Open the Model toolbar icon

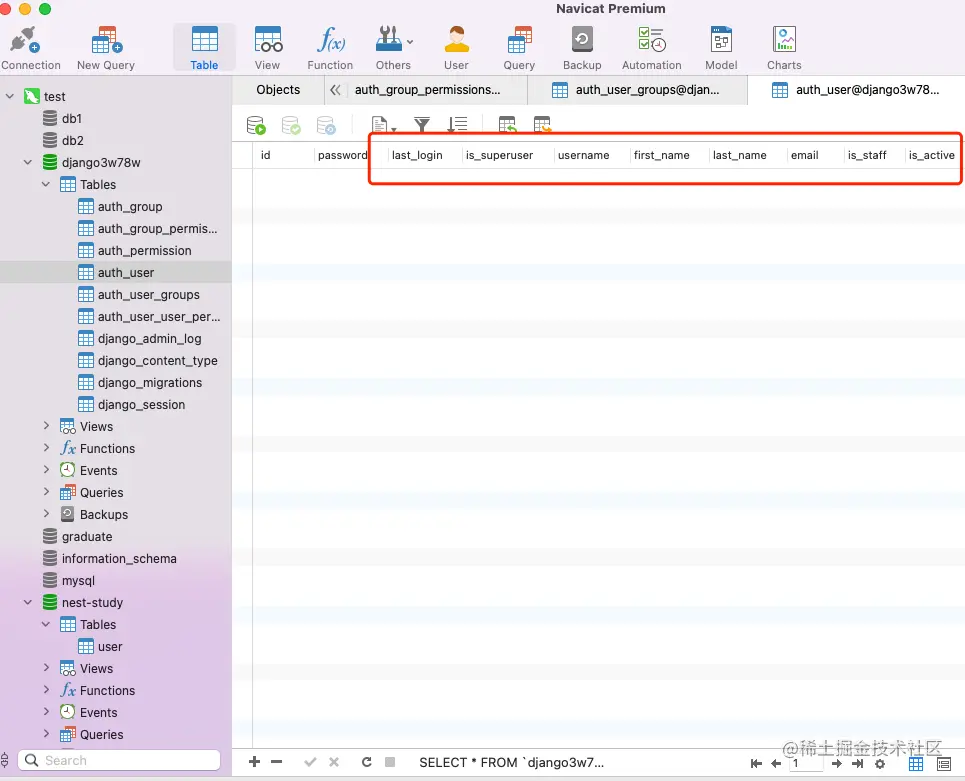click(721, 48)
